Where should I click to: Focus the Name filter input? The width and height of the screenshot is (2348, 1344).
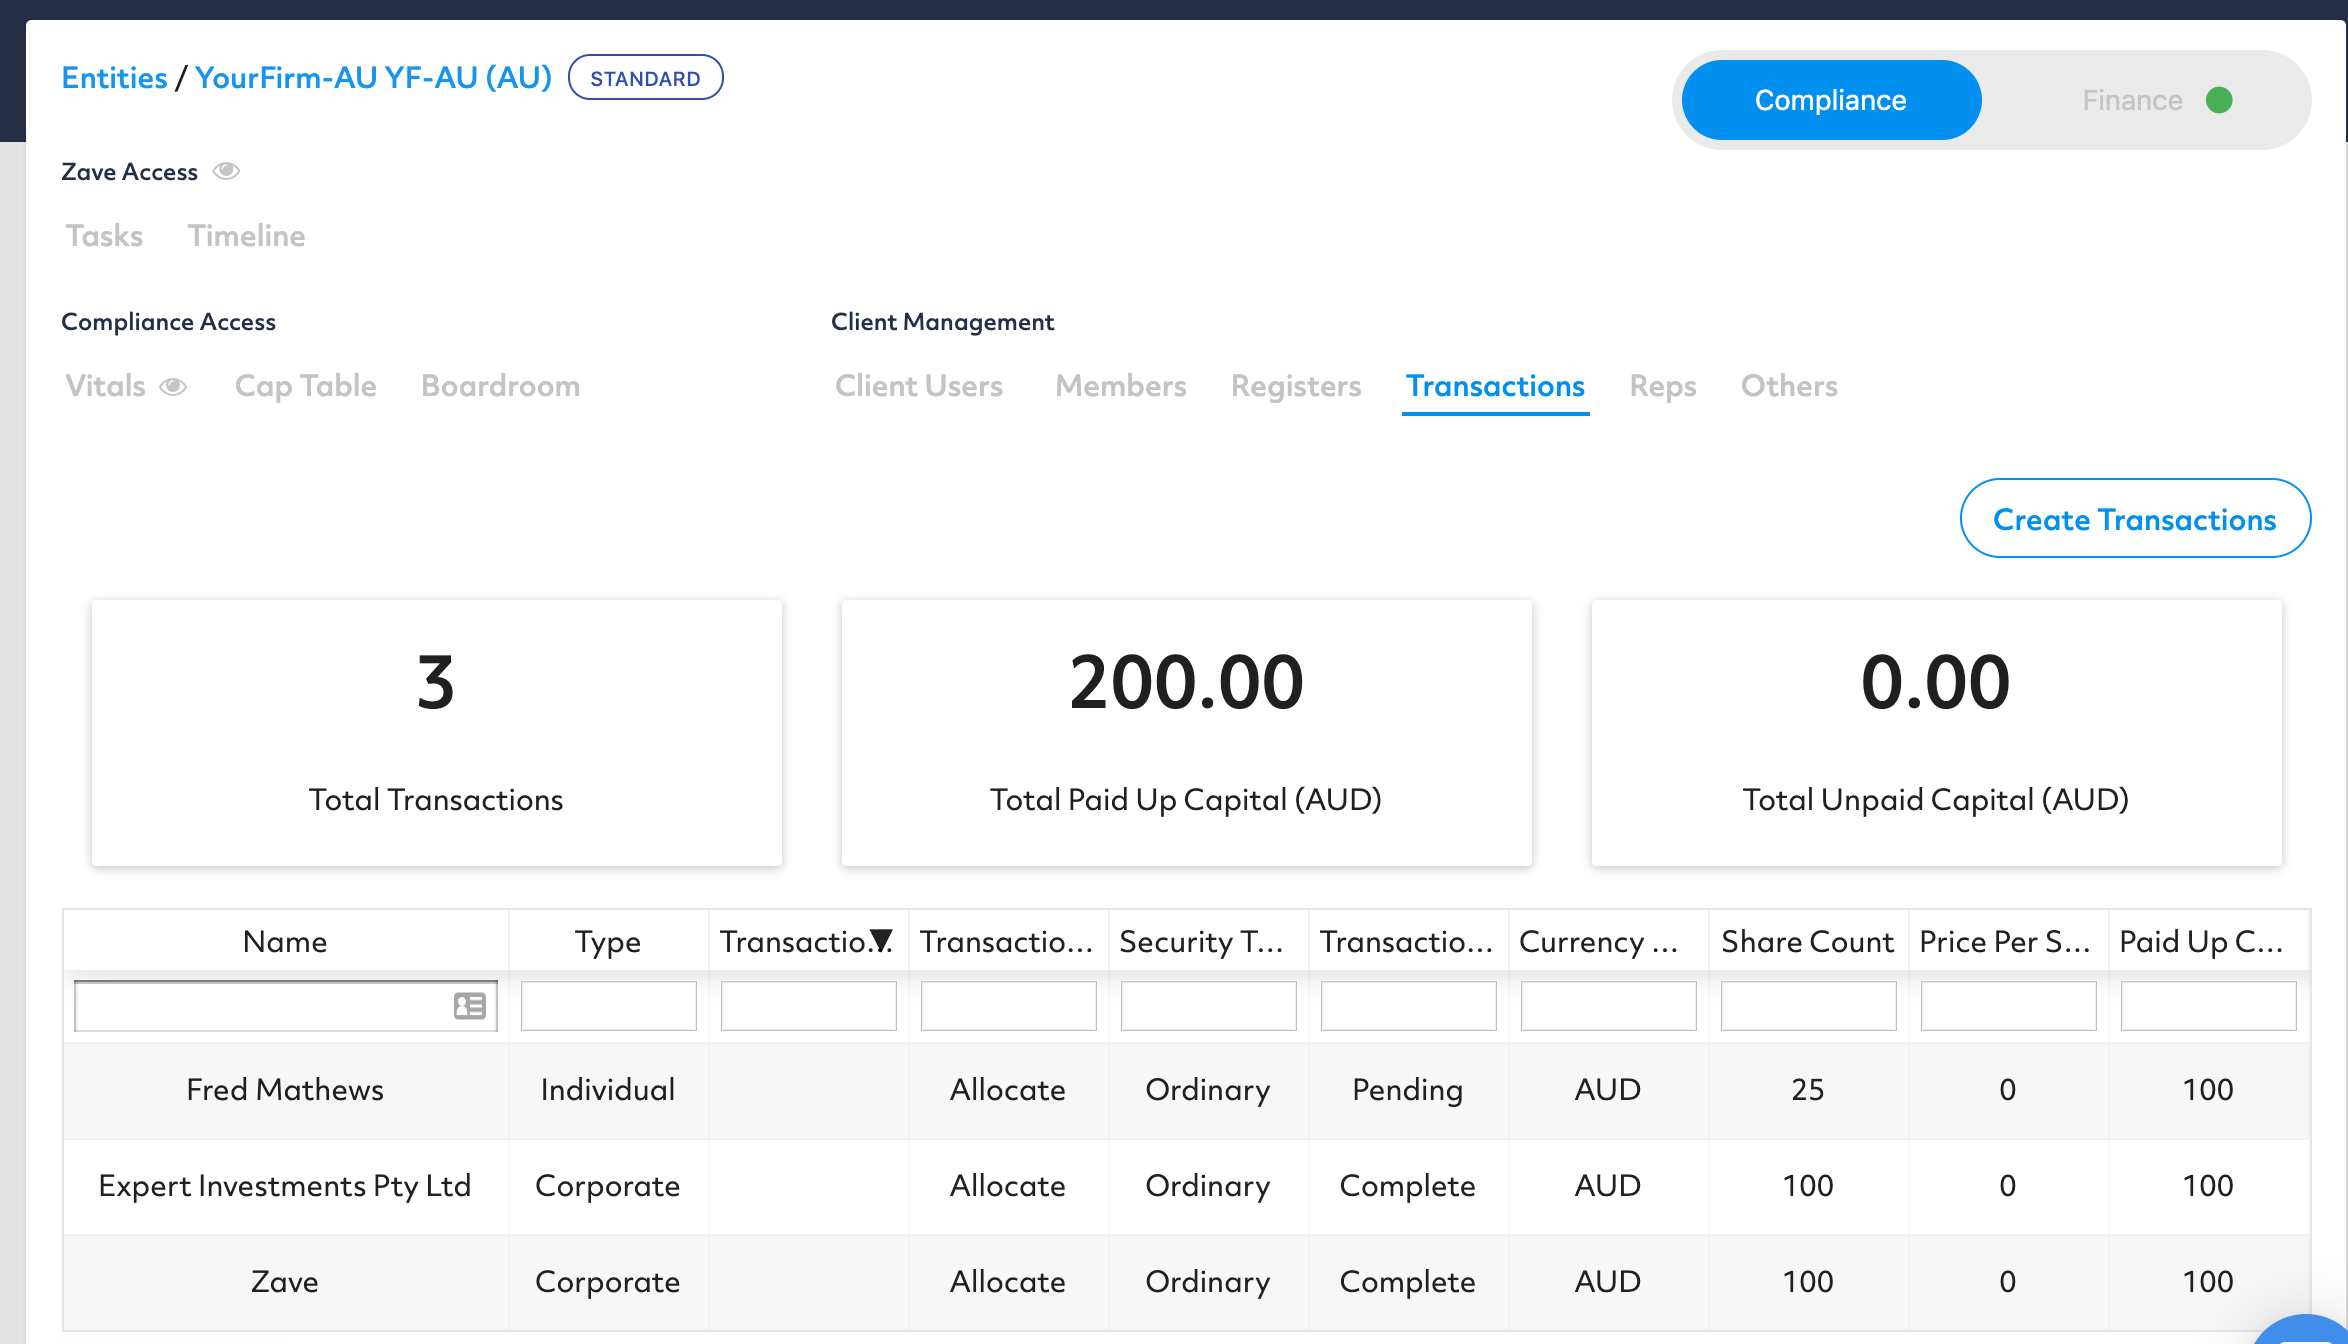[x=286, y=1006]
